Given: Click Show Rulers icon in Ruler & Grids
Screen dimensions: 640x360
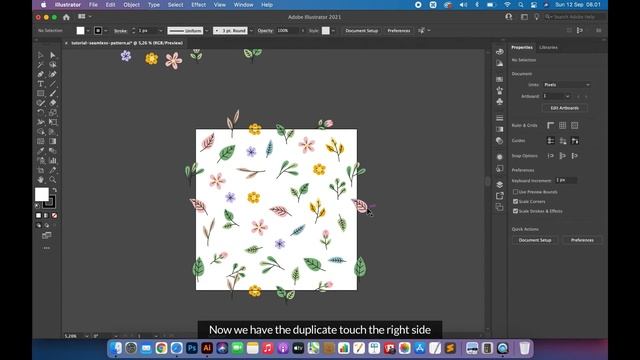Looking at the screenshot, I should 551,125.
